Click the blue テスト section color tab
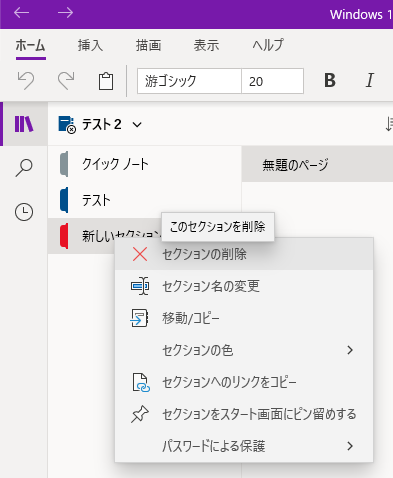 [x=64, y=200]
